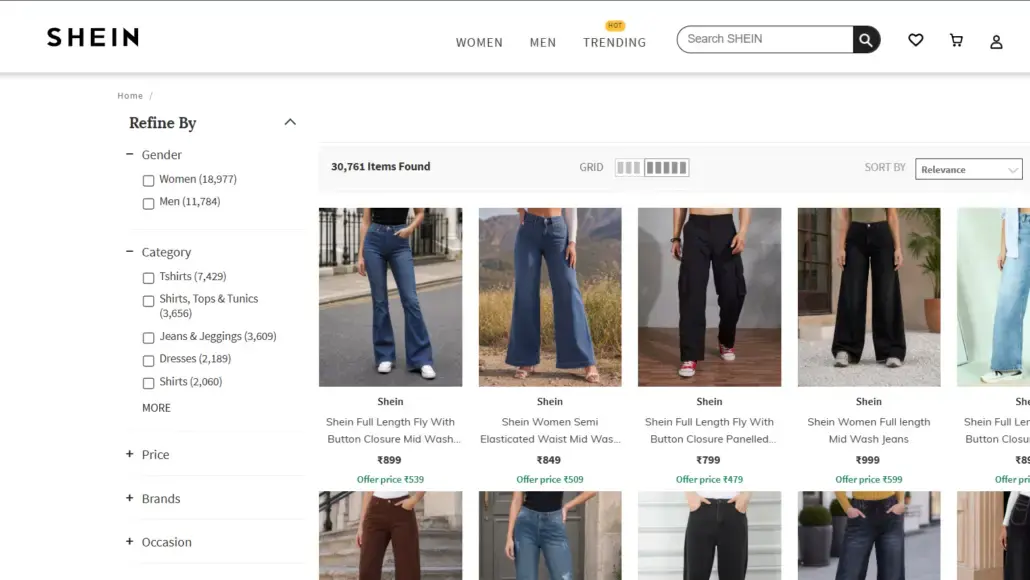Open 'Shein Women Semi Elasticated Waist' title
This screenshot has width=1030, height=580.
550,430
